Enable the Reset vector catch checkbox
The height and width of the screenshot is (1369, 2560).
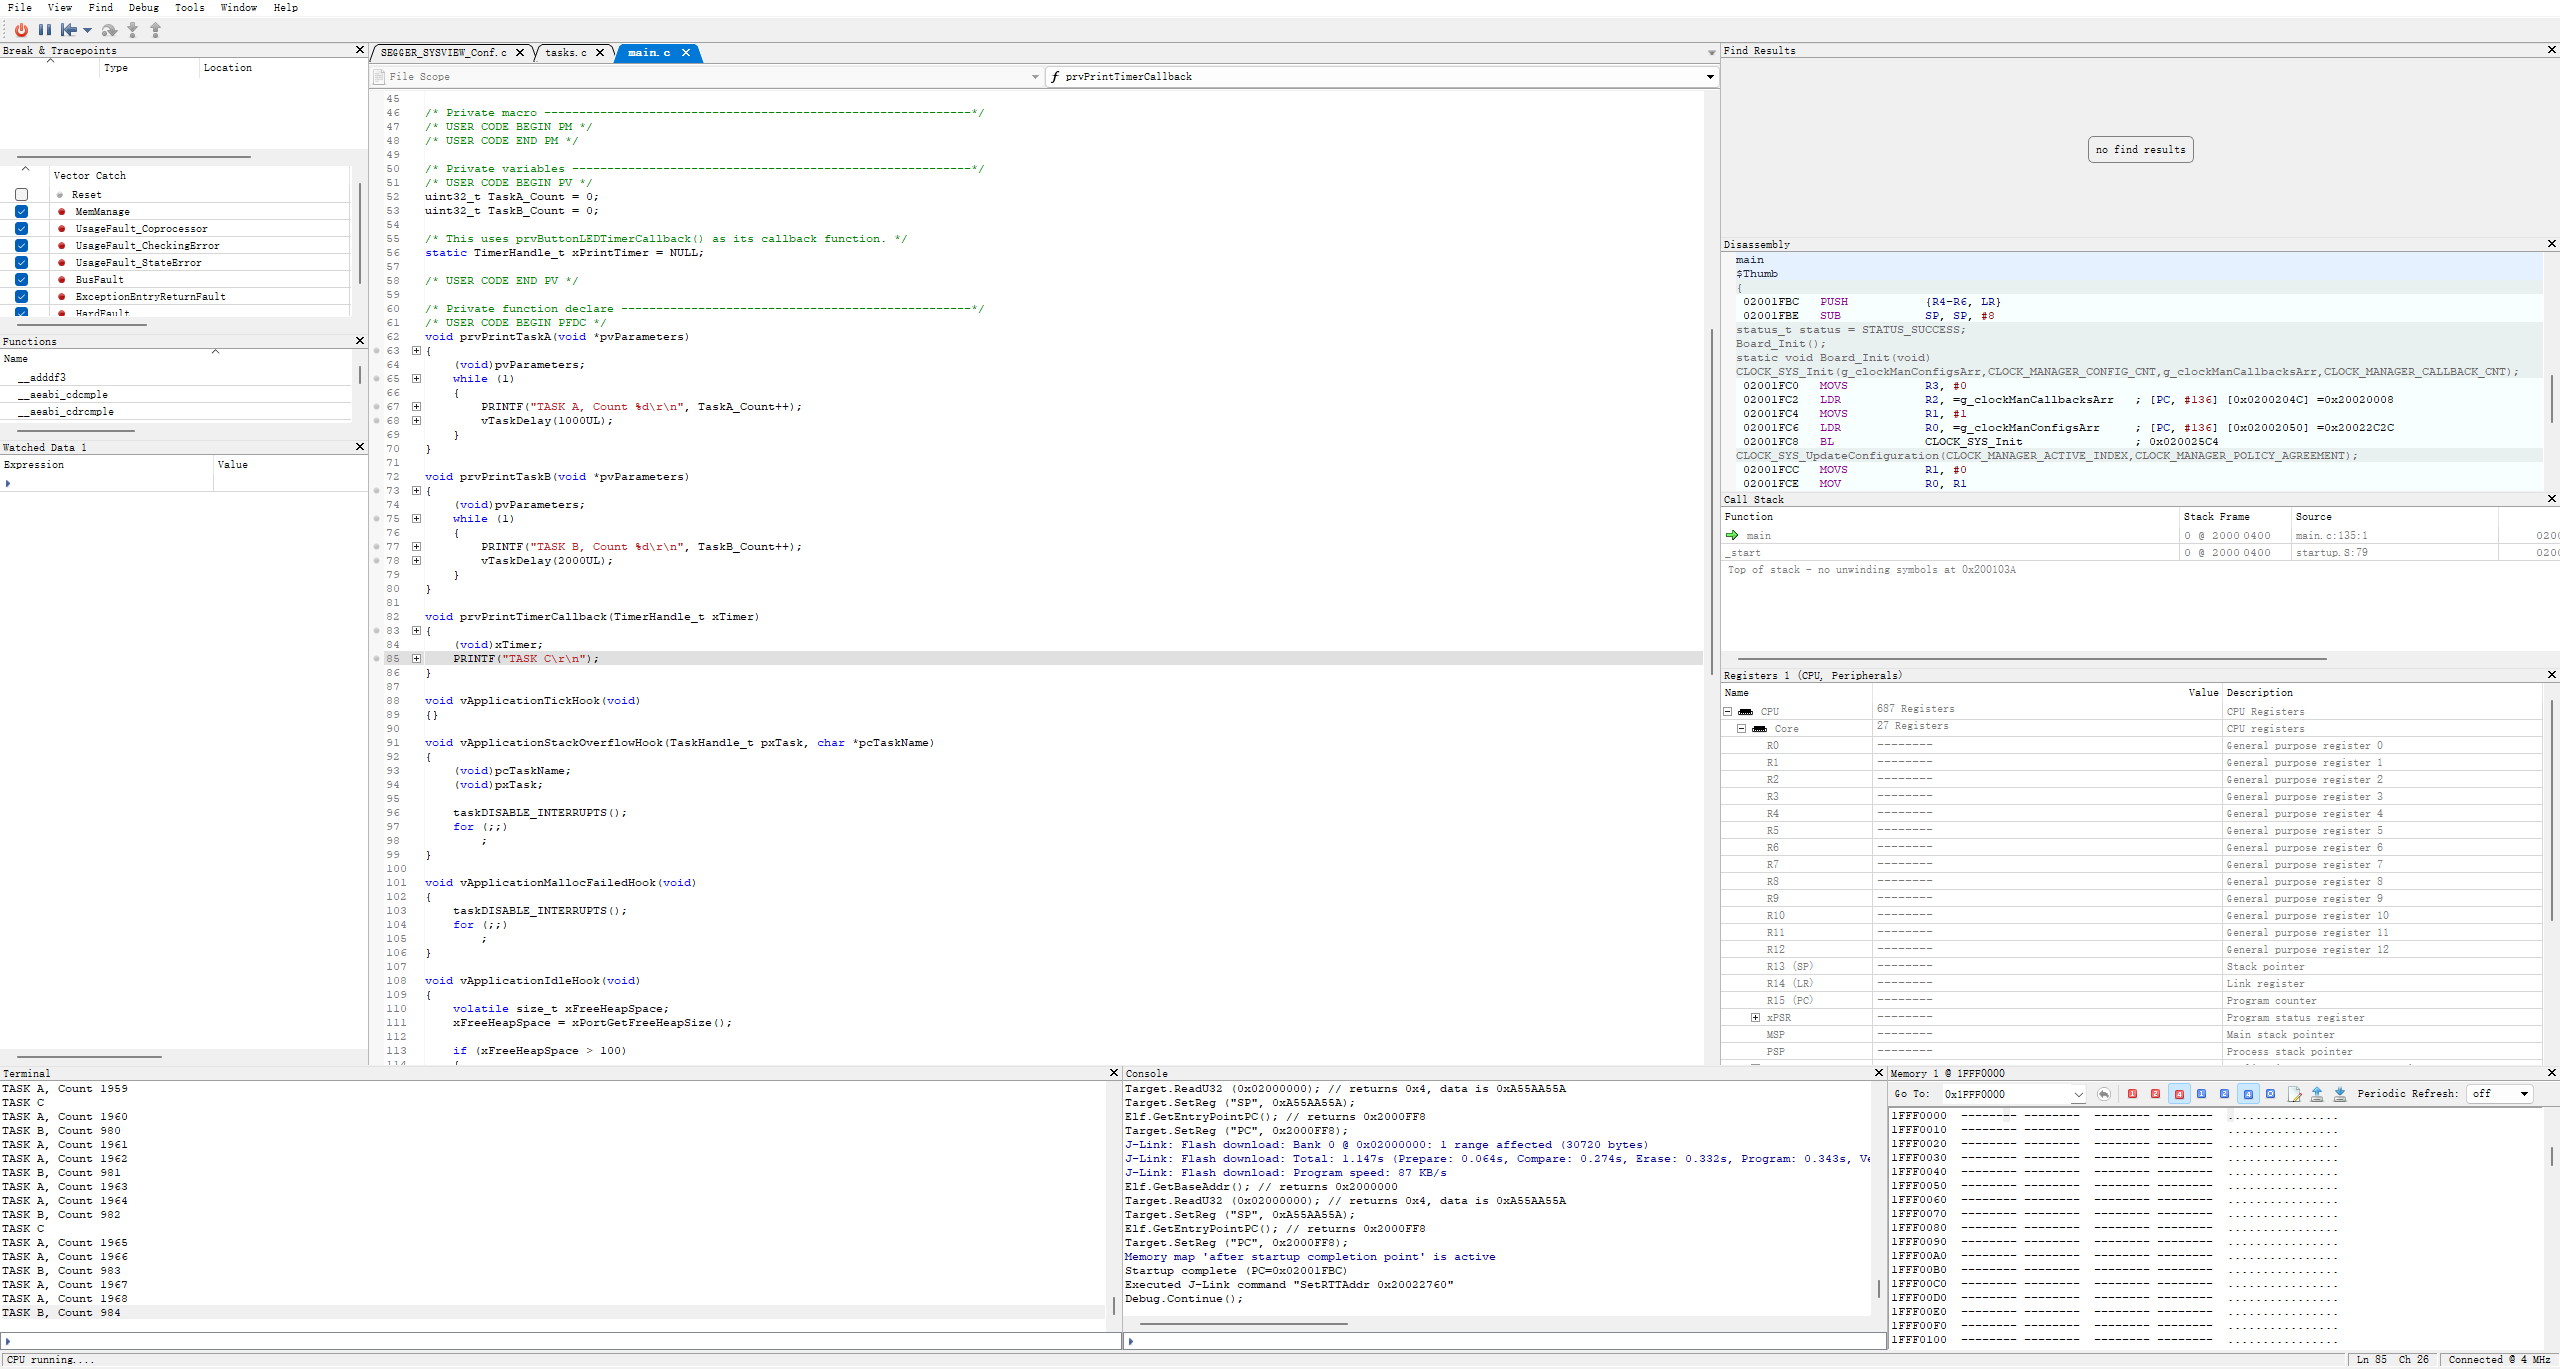(21, 195)
